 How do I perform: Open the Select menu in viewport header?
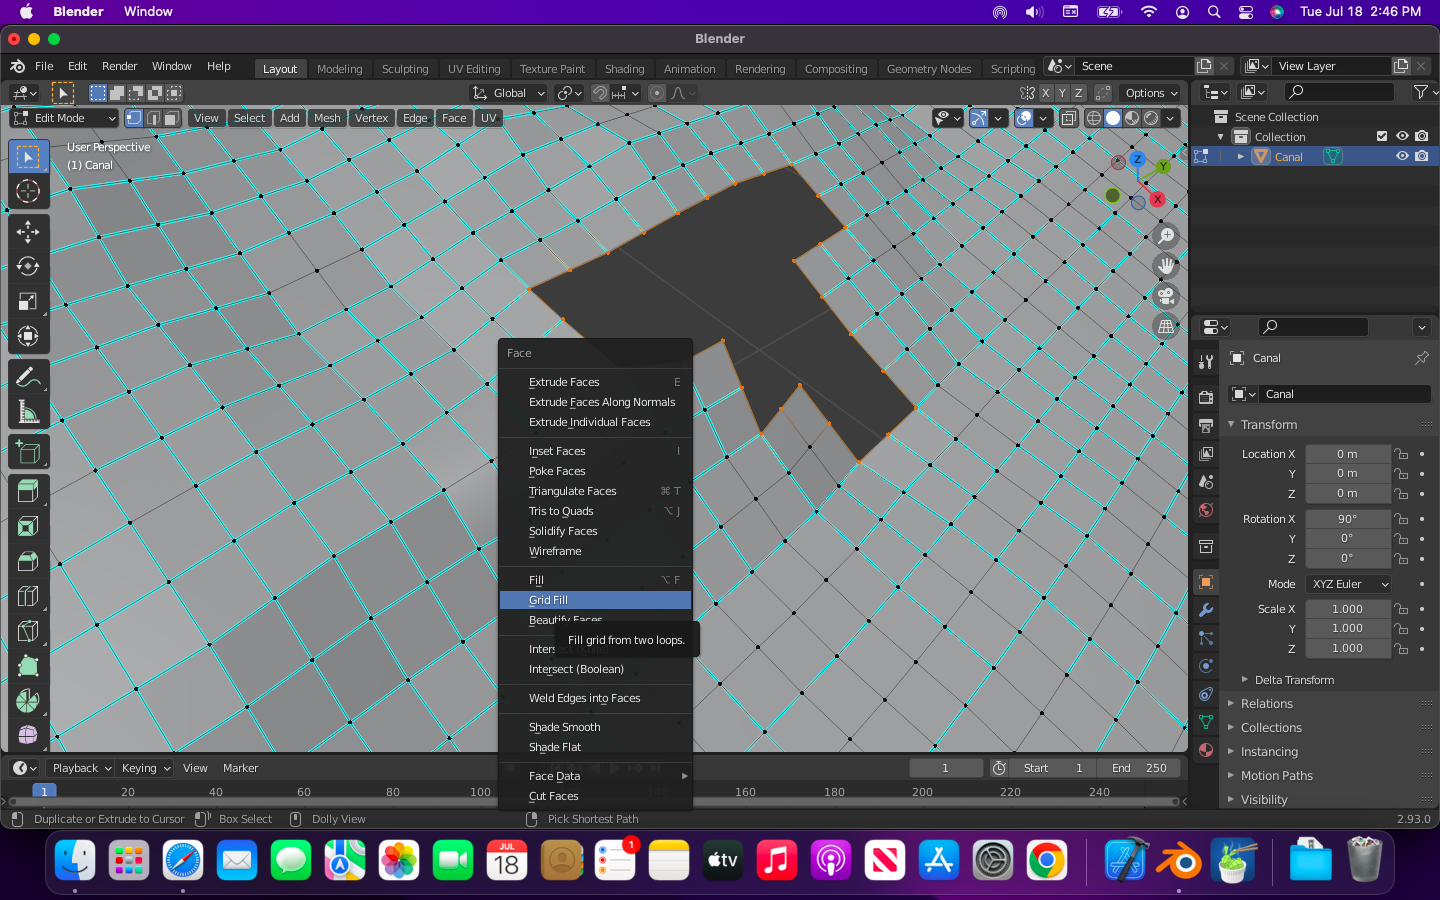tap(249, 118)
